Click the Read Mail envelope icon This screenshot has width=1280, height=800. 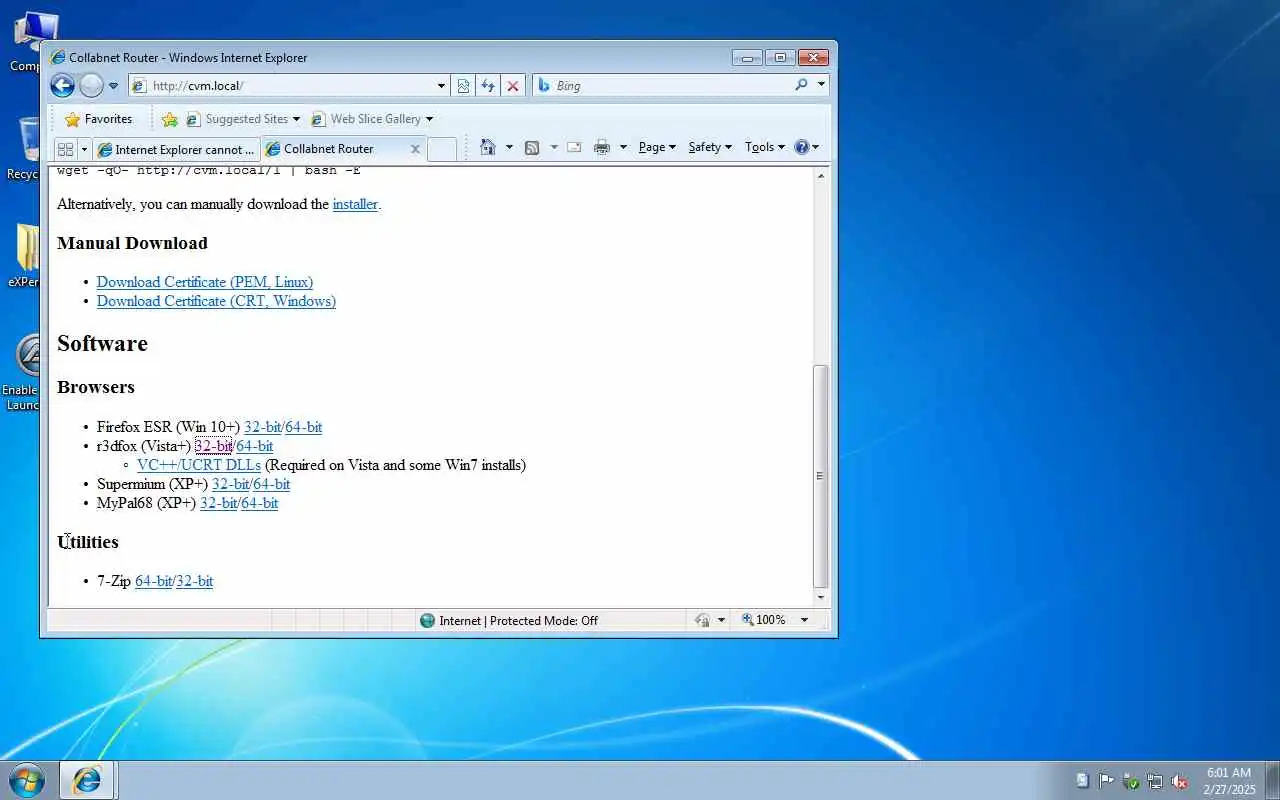tap(574, 147)
